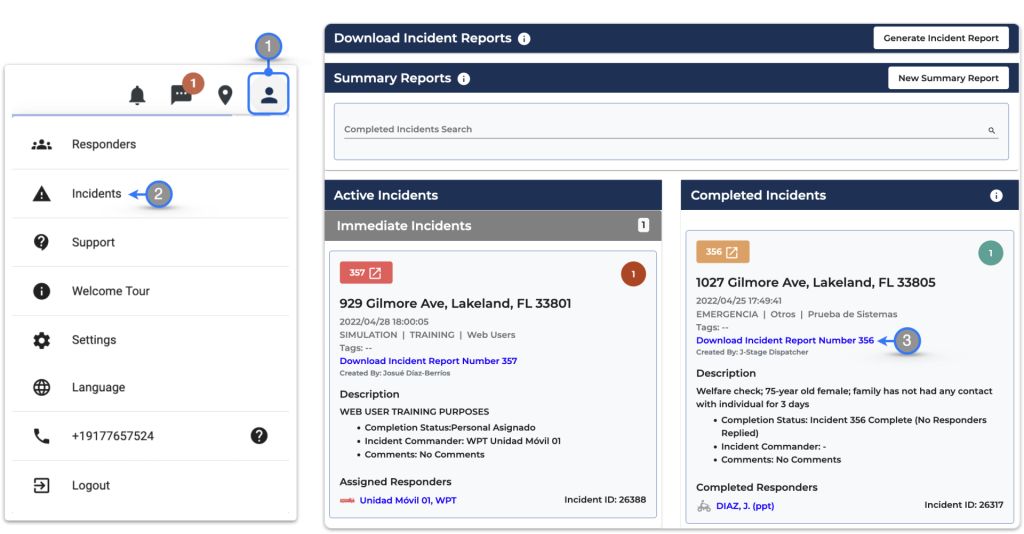This screenshot has height=534, width=1024.
Task: Click the red responder count badge on 357
Action: [633, 274]
